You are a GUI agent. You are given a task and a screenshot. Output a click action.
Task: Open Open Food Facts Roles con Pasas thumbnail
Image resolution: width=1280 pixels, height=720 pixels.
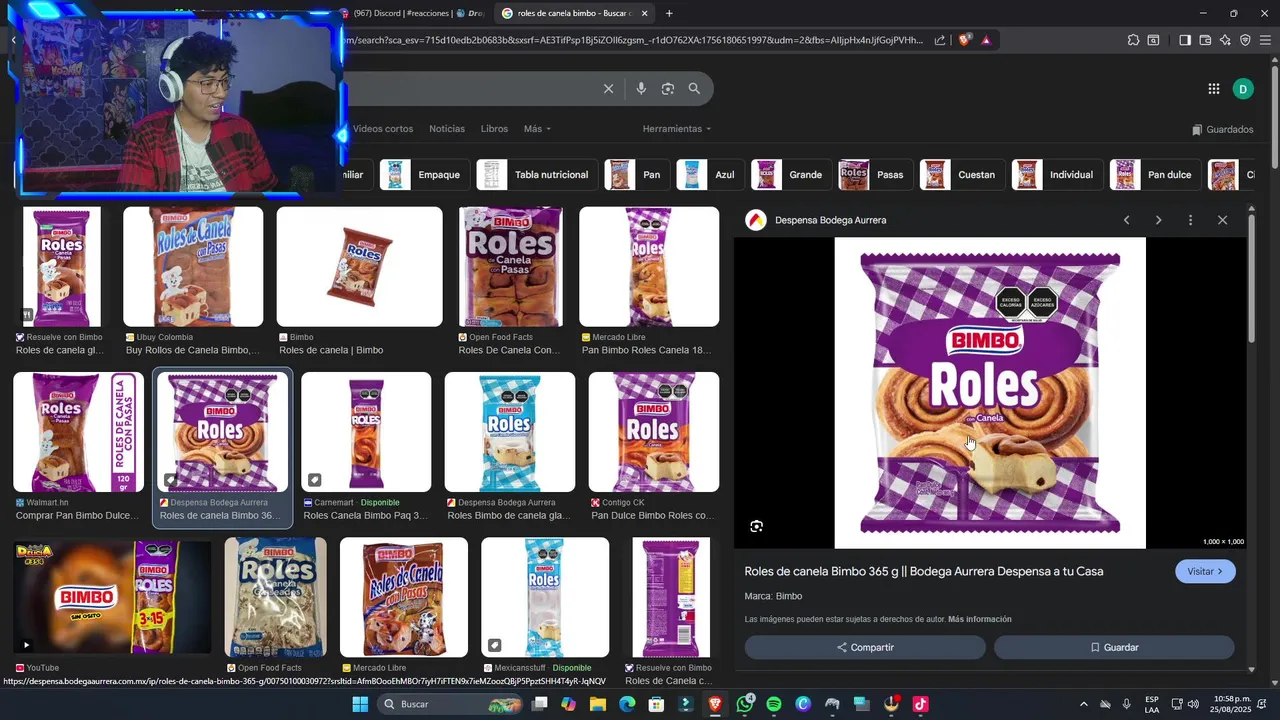click(x=511, y=267)
